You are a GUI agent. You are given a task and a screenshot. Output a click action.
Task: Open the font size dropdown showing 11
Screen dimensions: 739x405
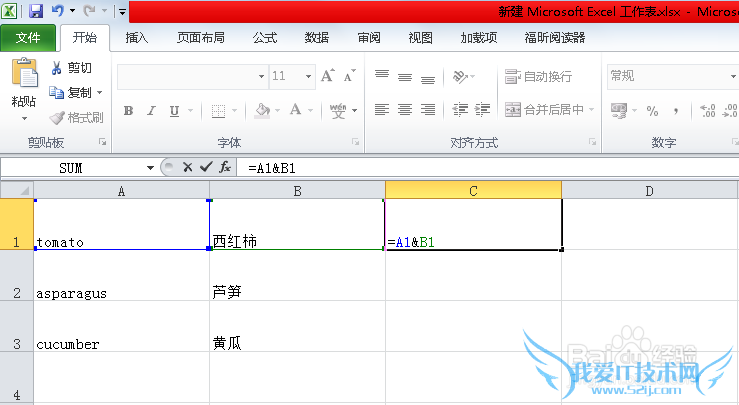[x=308, y=76]
